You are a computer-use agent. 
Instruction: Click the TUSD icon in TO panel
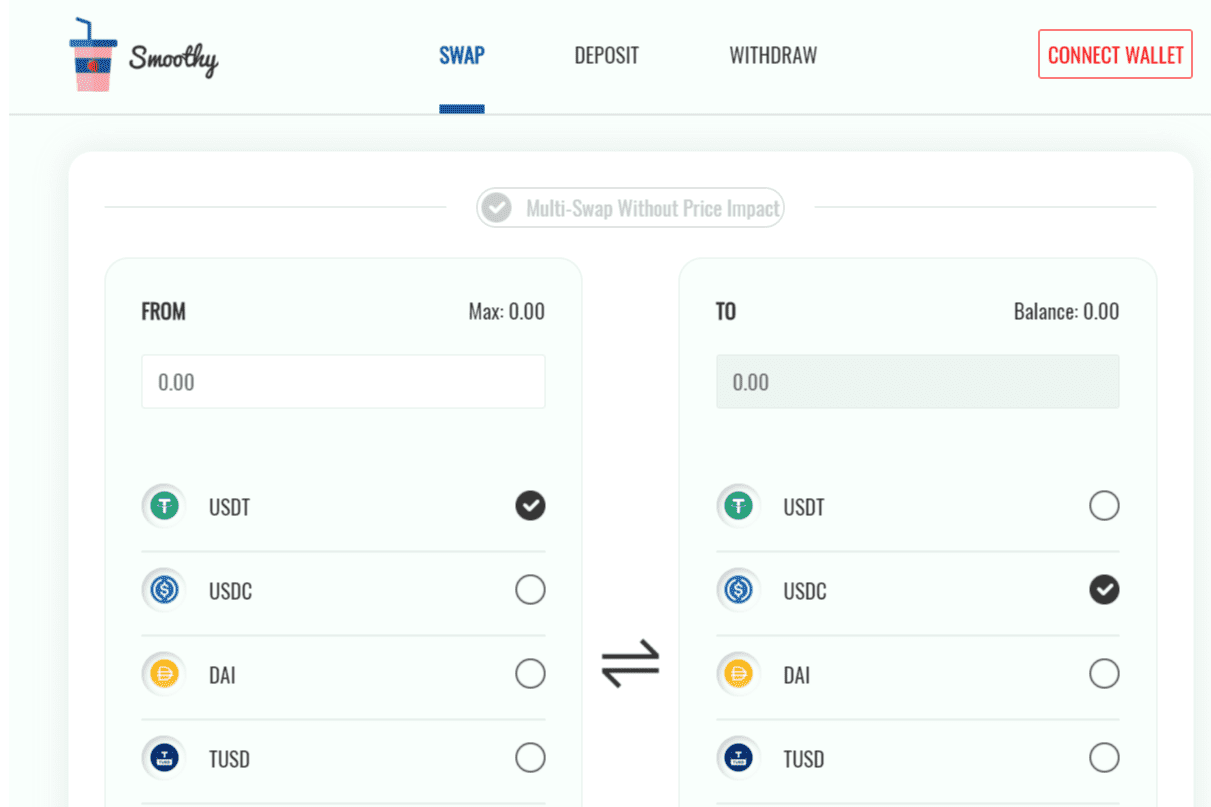739,758
